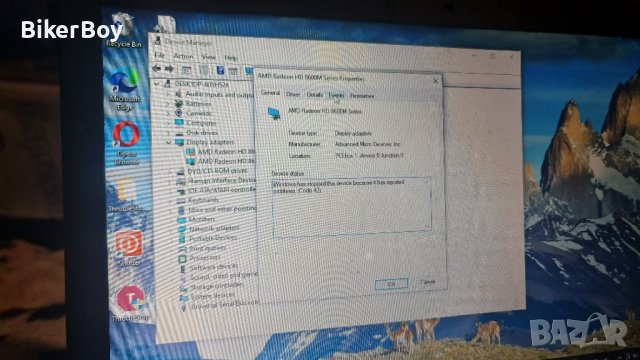Switch to the Details tab
This screenshot has width=640, height=360.
click(314, 95)
